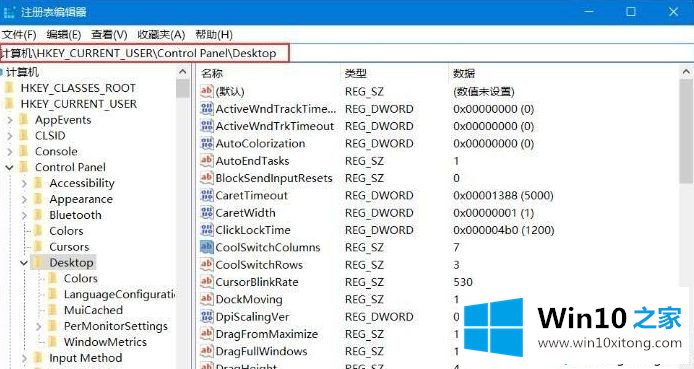Select the DpiScalingVer DWORD icon

pyautogui.click(x=206, y=317)
